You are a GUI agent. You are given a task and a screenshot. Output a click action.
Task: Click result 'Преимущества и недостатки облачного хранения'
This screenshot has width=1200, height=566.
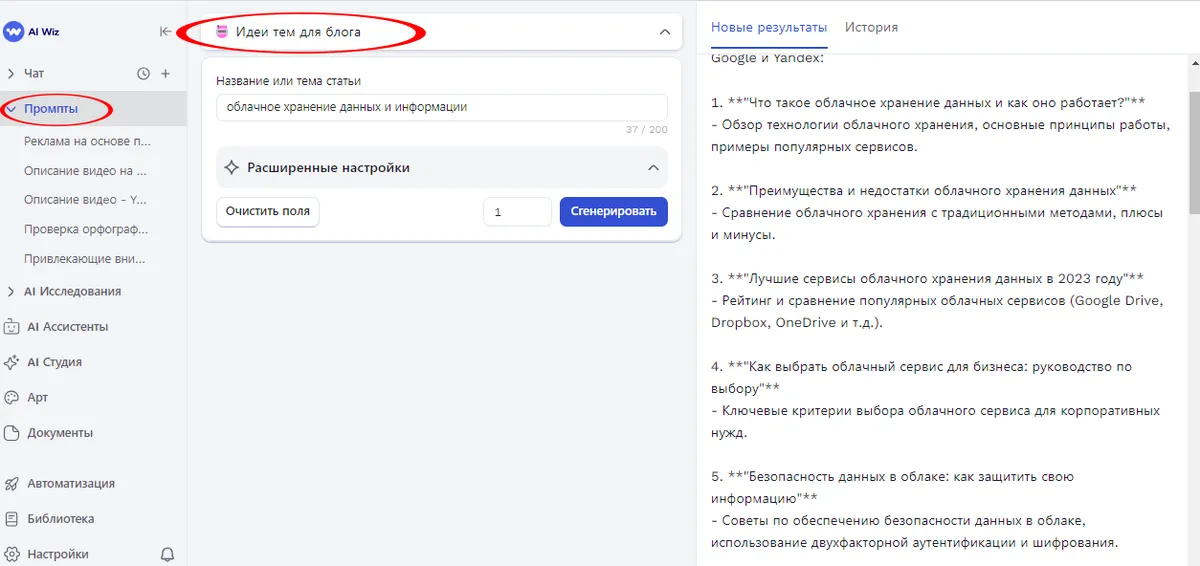pos(924,190)
